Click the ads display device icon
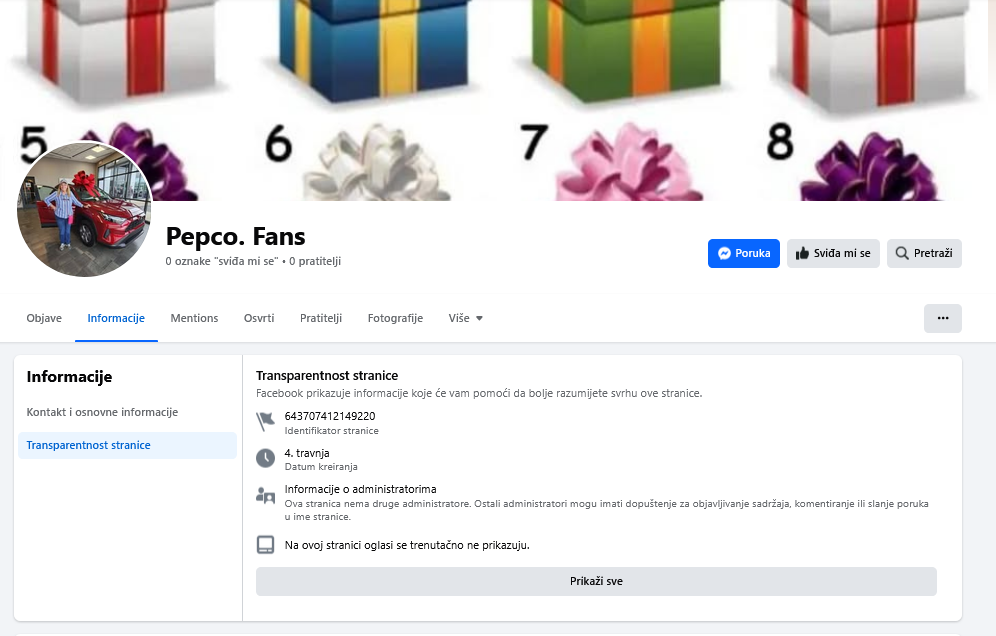Viewport: 996px width, 636px height. coord(265,545)
